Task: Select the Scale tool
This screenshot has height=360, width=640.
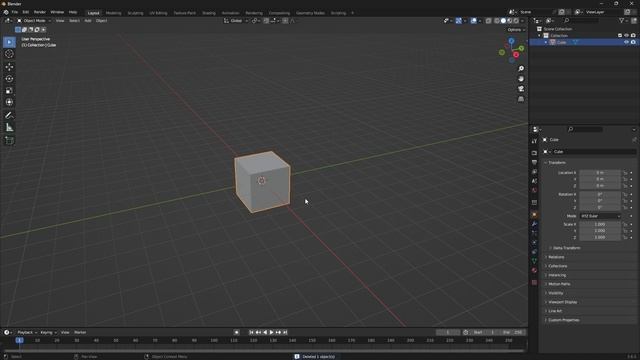Action: click(9, 90)
